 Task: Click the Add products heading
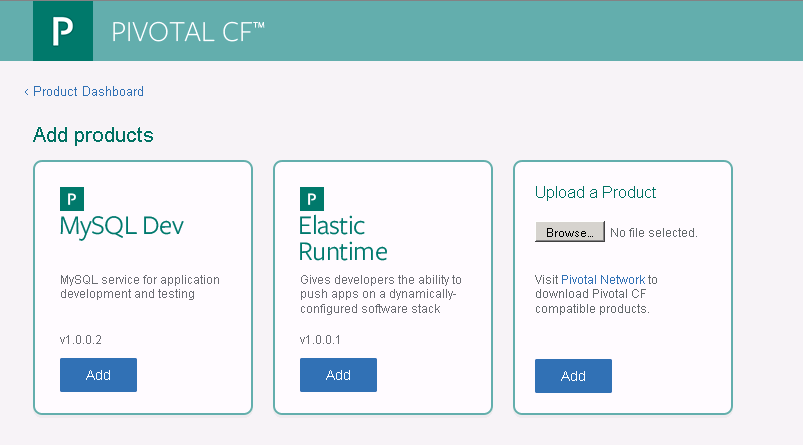93,134
